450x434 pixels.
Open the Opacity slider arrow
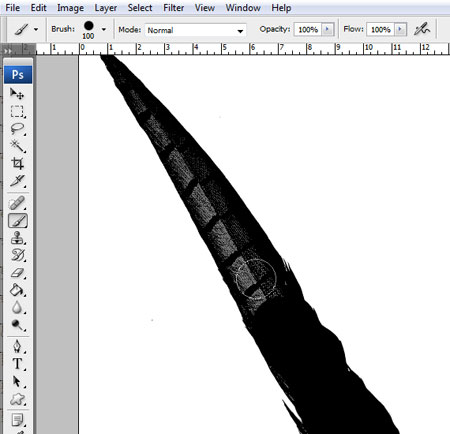(x=327, y=29)
